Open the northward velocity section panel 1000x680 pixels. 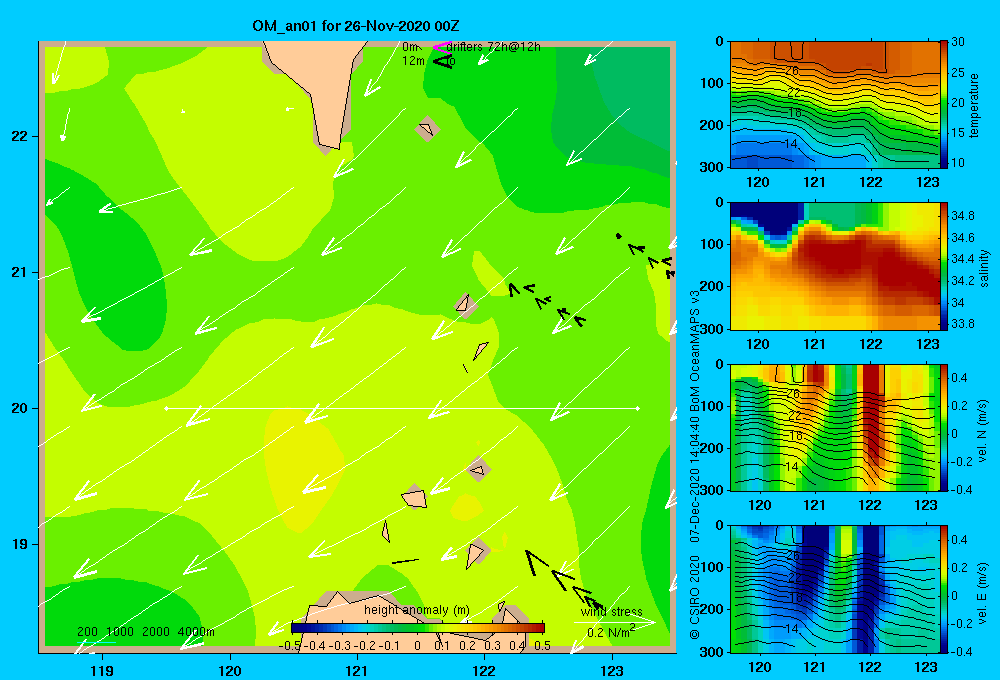click(x=835, y=427)
